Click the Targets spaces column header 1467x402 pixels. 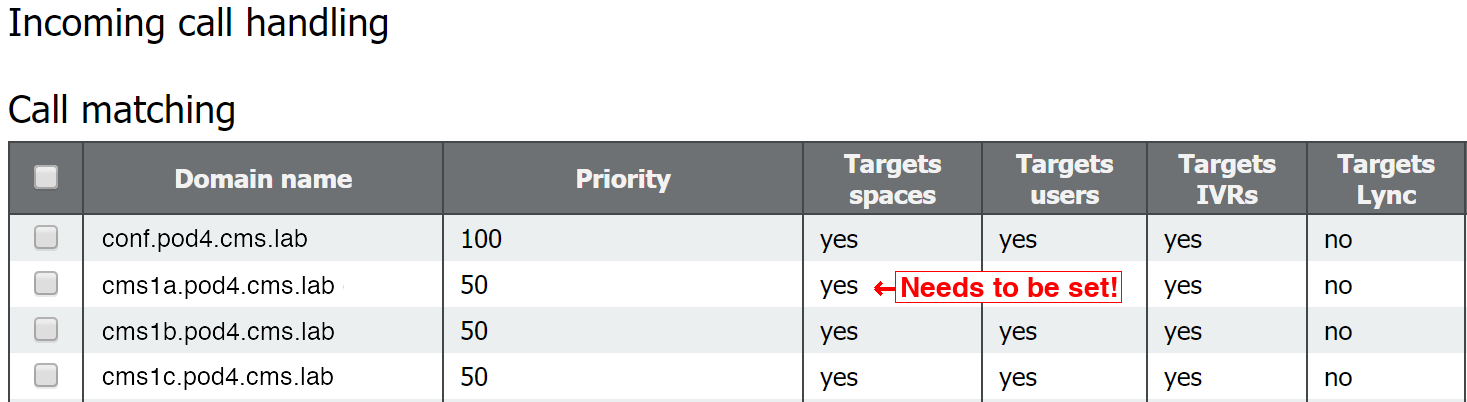coord(892,179)
